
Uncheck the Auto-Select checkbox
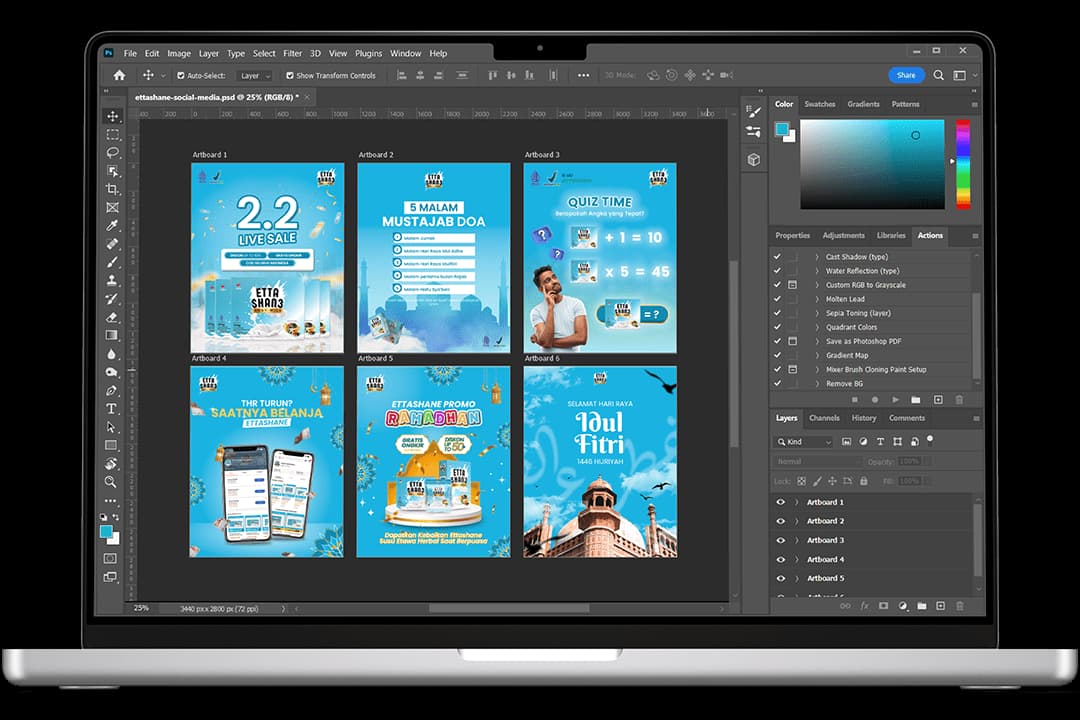pyautogui.click(x=181, y=76)
